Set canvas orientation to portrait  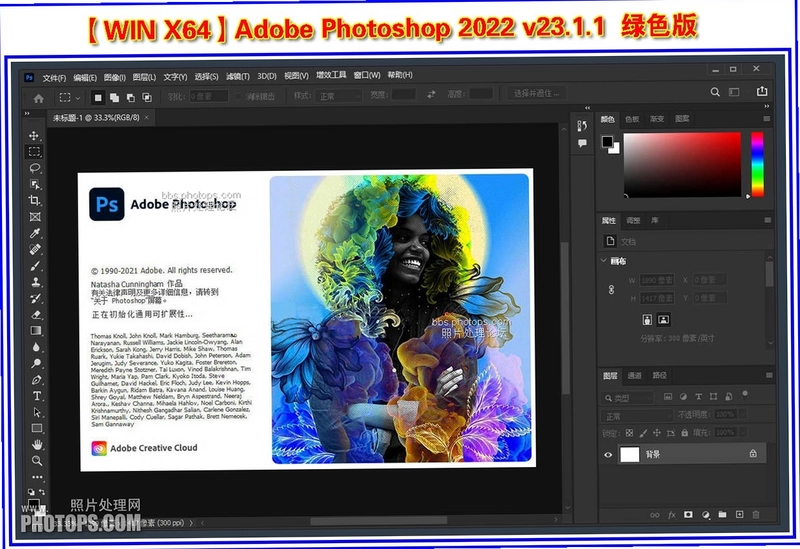pos(647,320)
